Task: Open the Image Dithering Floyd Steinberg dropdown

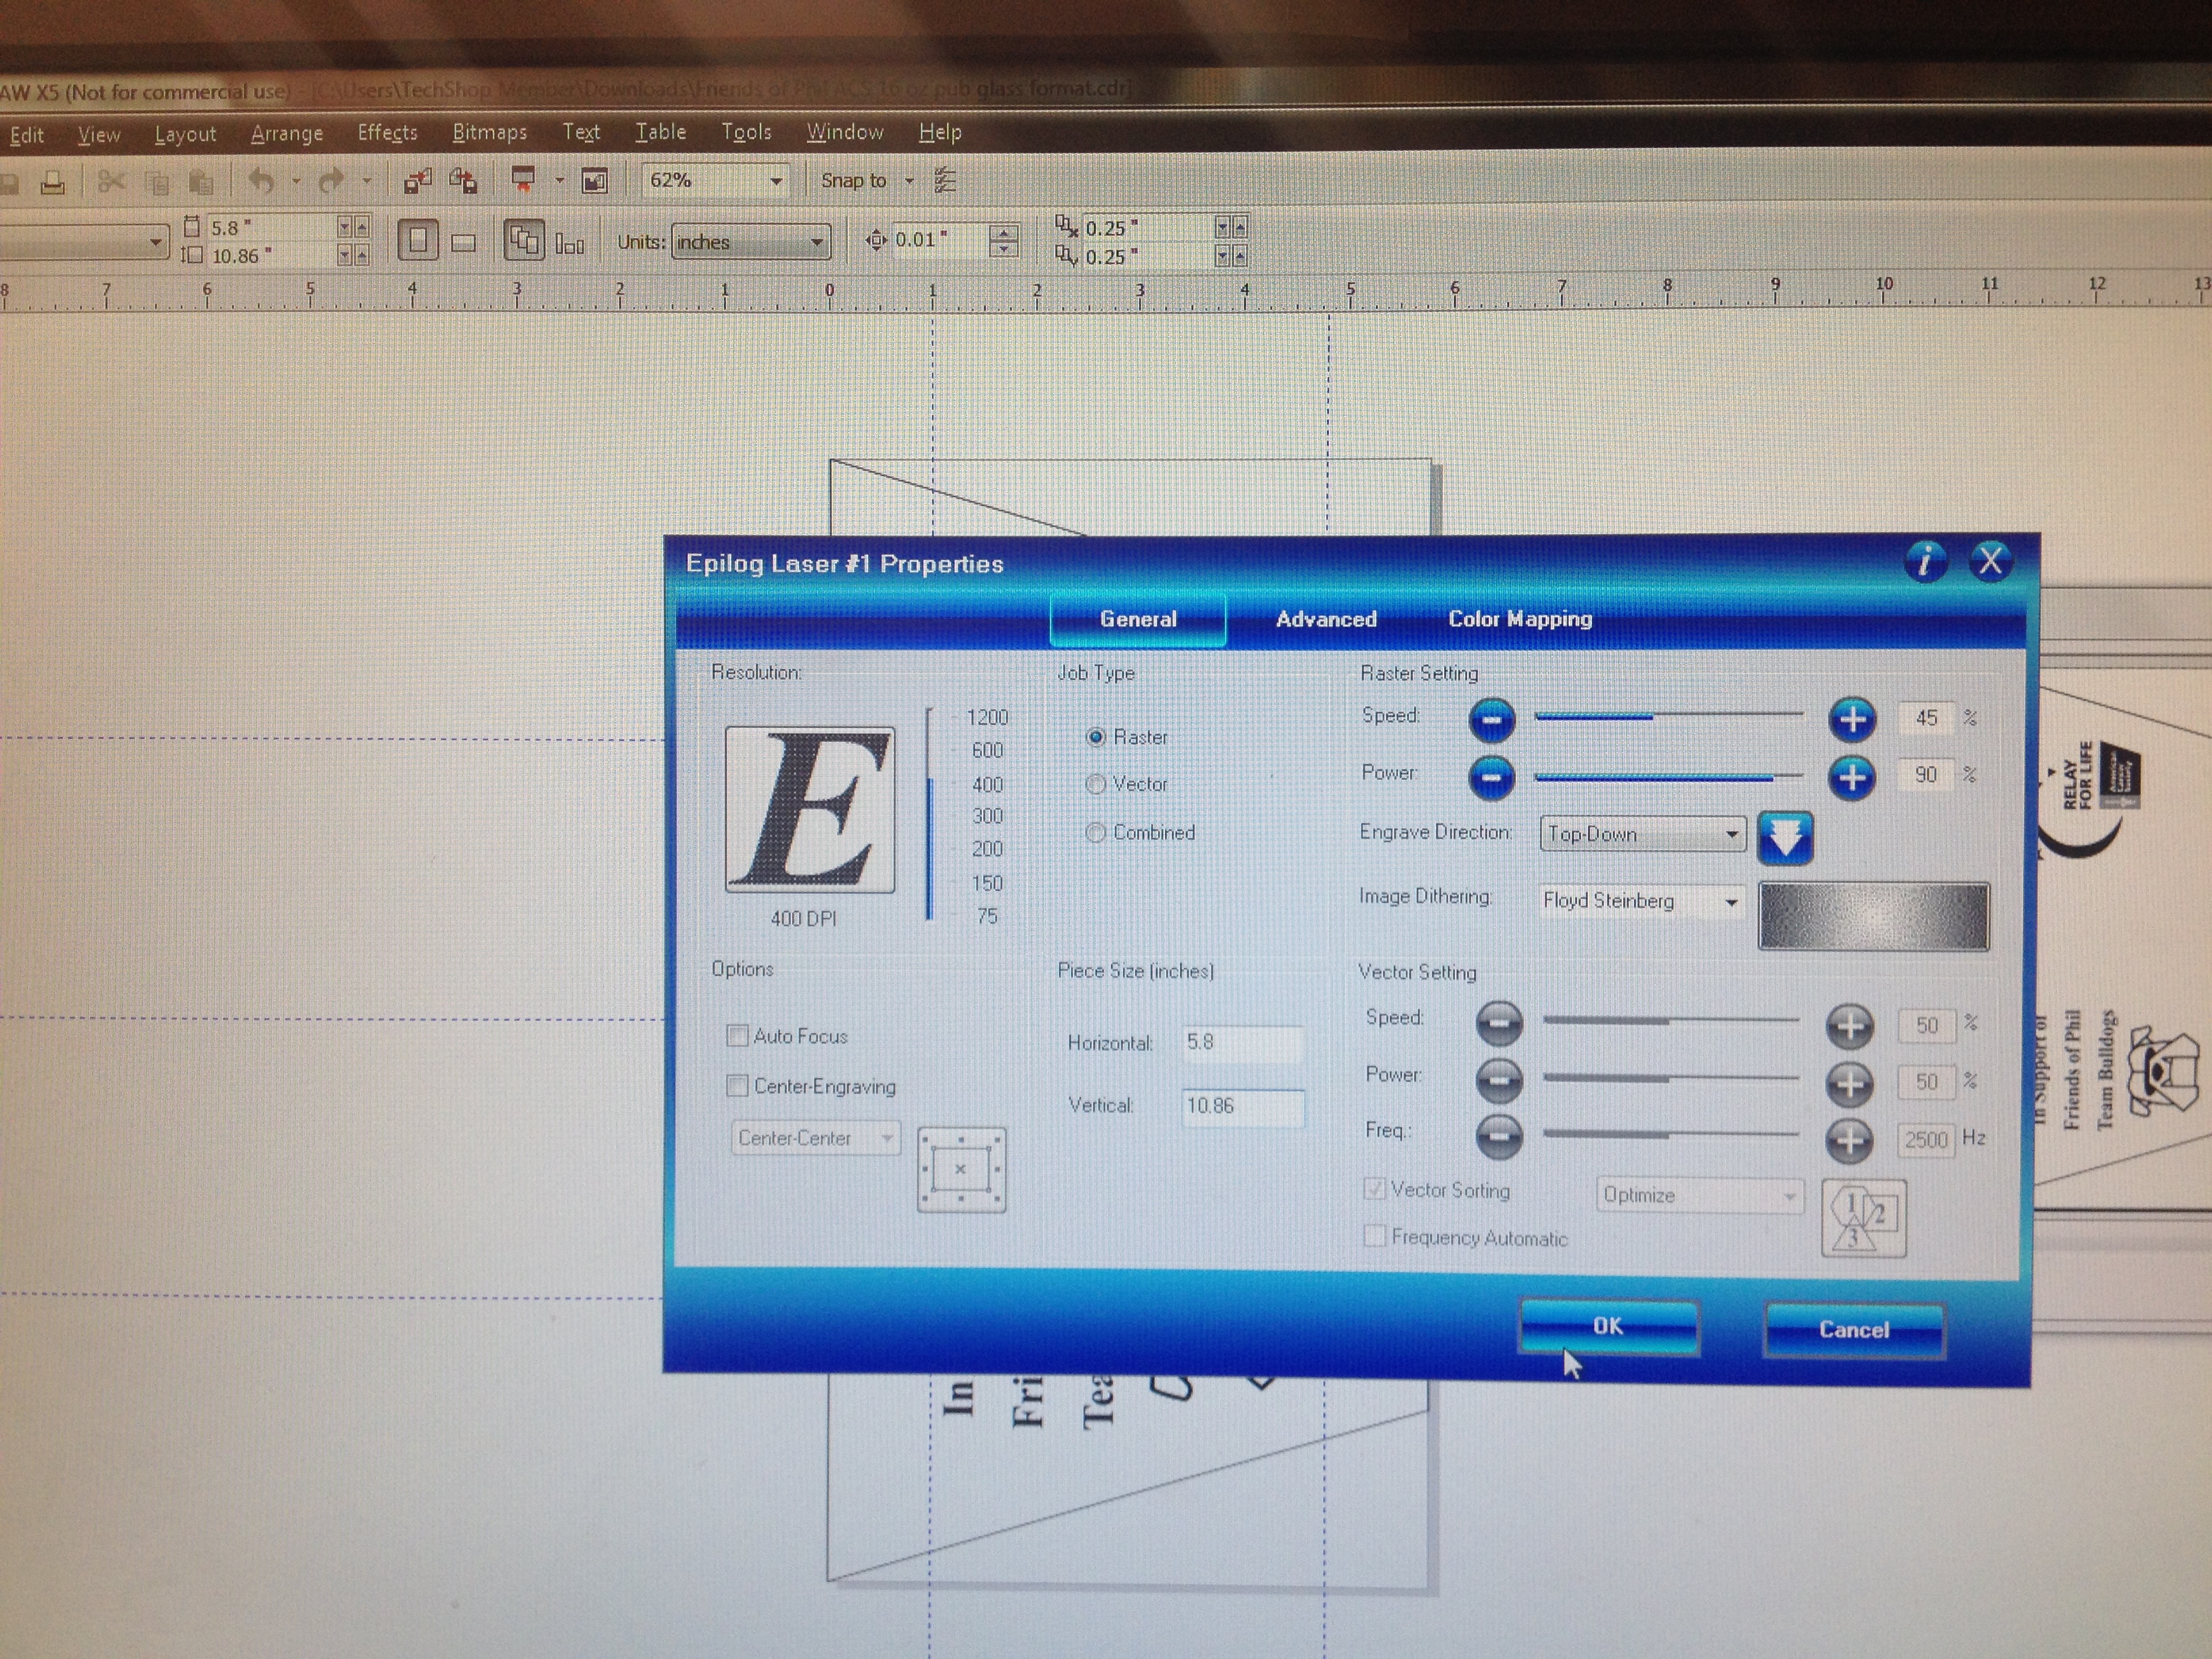Action: [1641, 901]
